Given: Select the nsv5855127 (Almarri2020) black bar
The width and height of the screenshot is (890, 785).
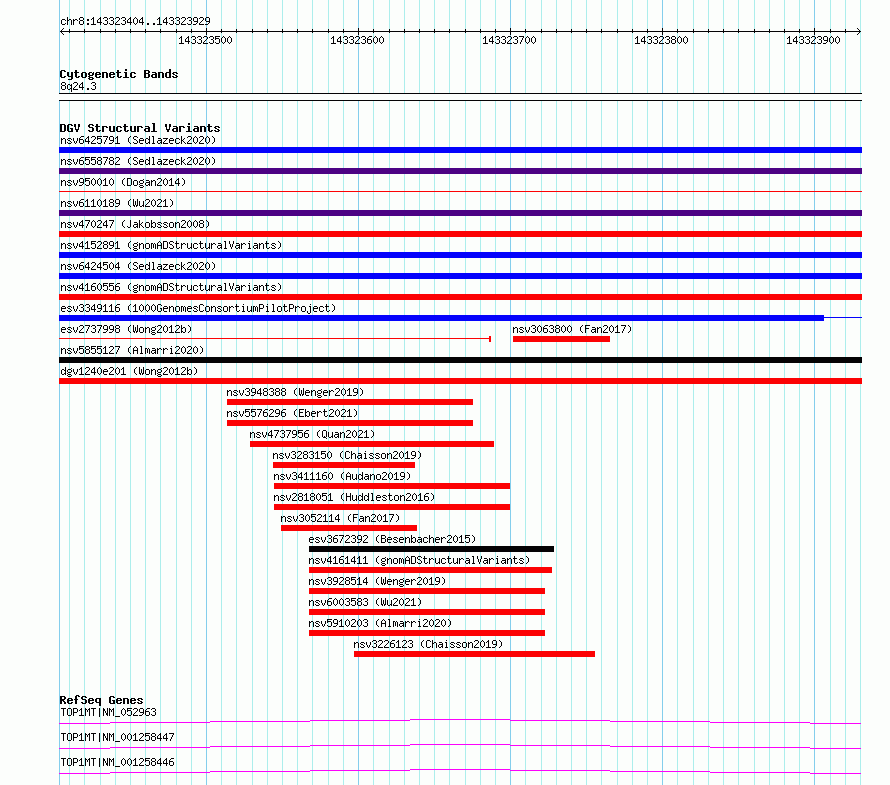Looking at the screenshot, I should (x=460, y=360).
